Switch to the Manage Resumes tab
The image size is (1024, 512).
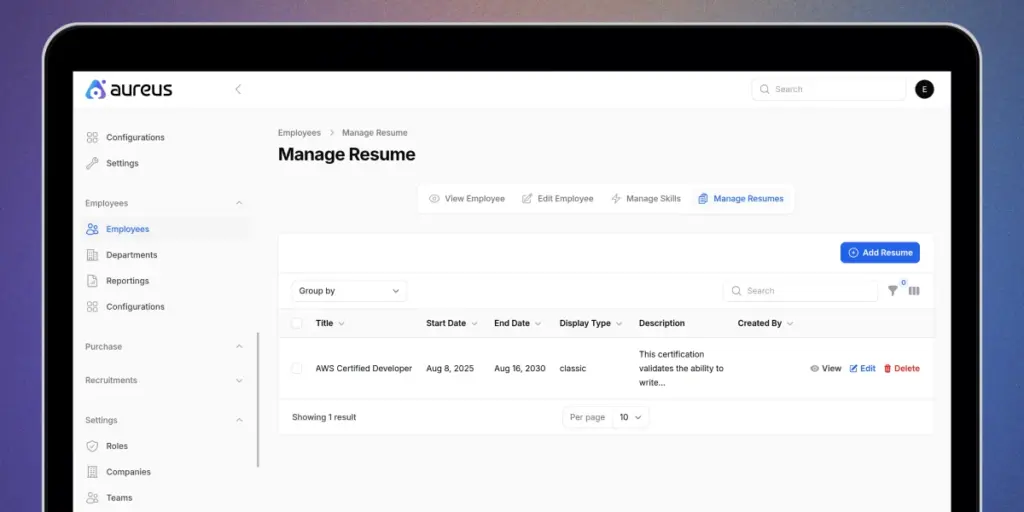[x=741, y=199]
